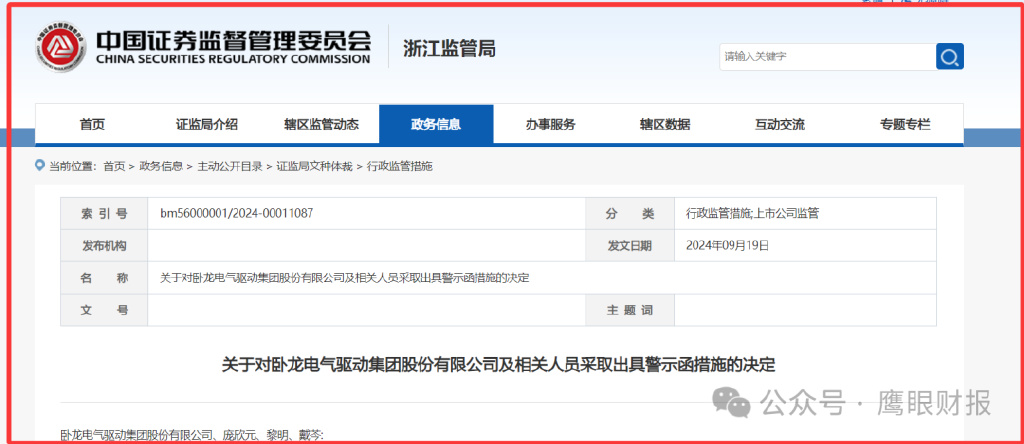
Task: Click the 文号 label cell
Action: tap(104, 310)
